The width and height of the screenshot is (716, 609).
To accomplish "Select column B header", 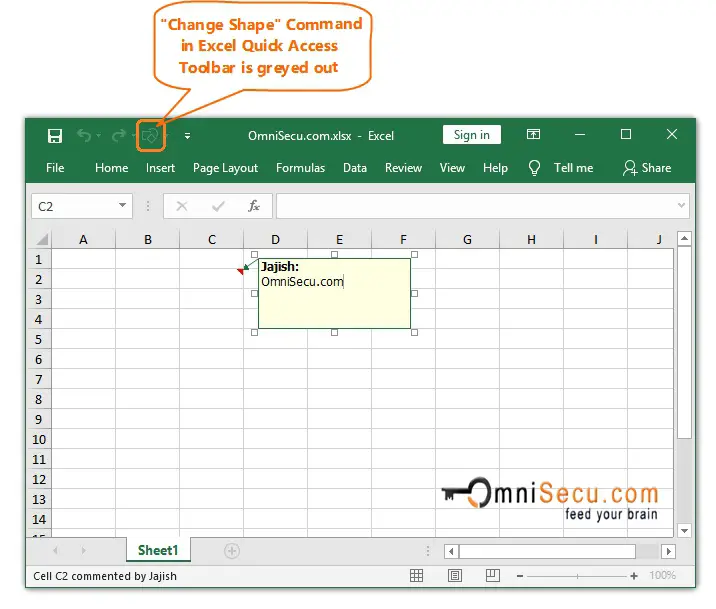I will pyautogui.click(x=148, y=240).
